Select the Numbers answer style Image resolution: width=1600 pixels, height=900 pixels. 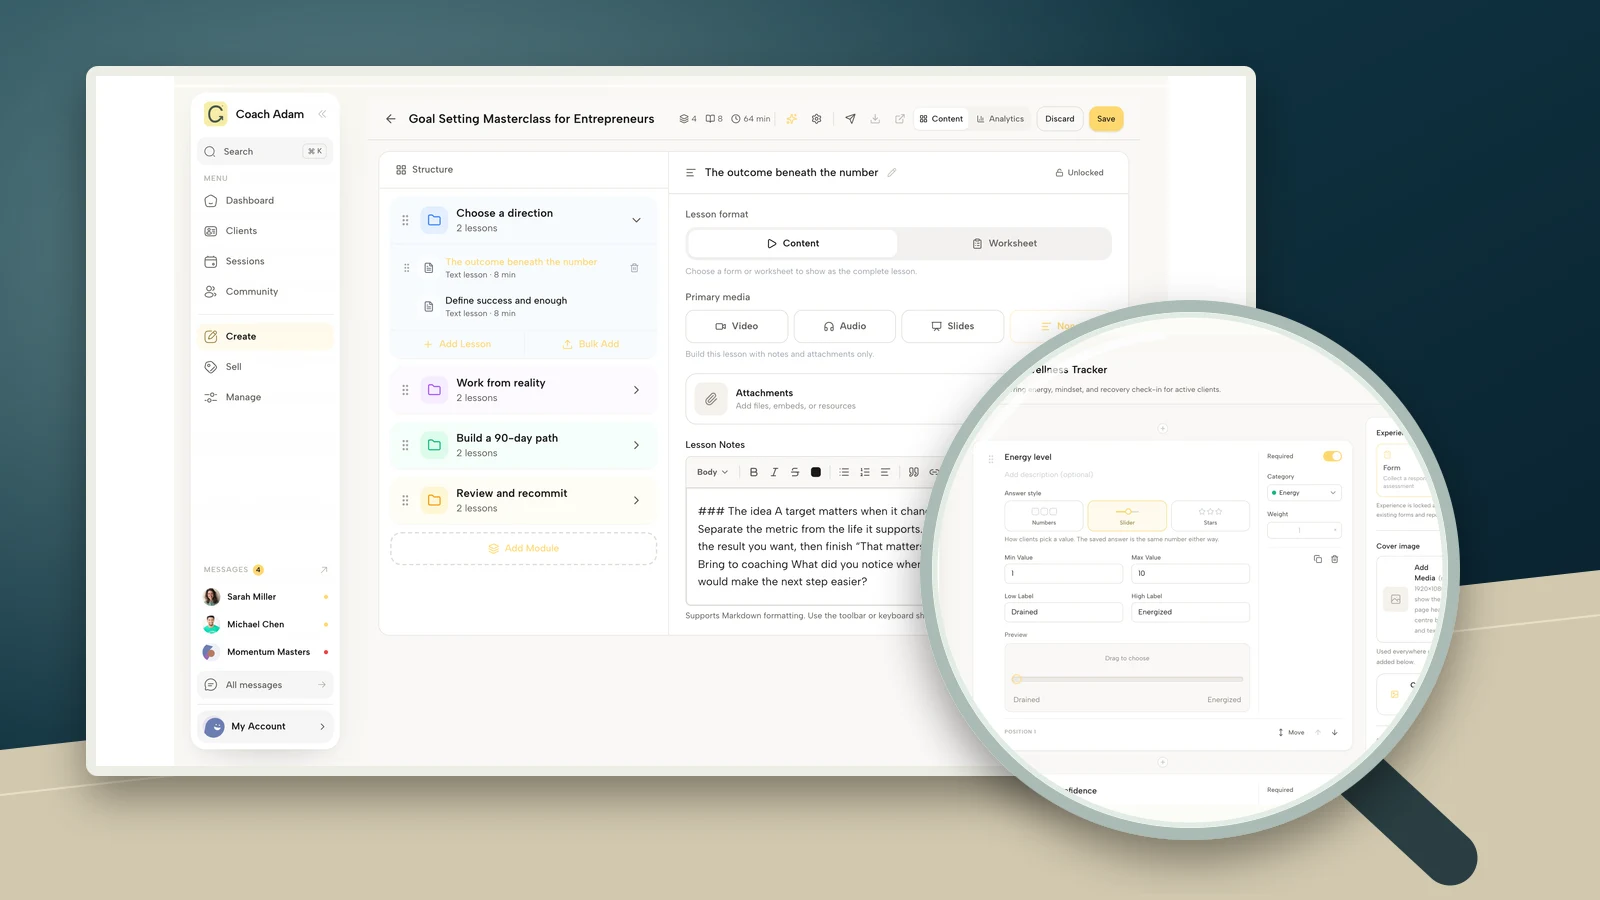[x=1044, y=516]
